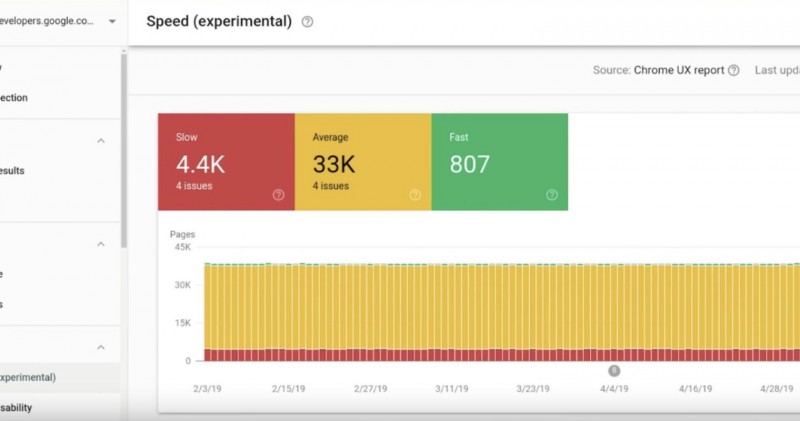Open the developers.google.com property selector dropdown
800x421 pixels.
coord(111,21)
